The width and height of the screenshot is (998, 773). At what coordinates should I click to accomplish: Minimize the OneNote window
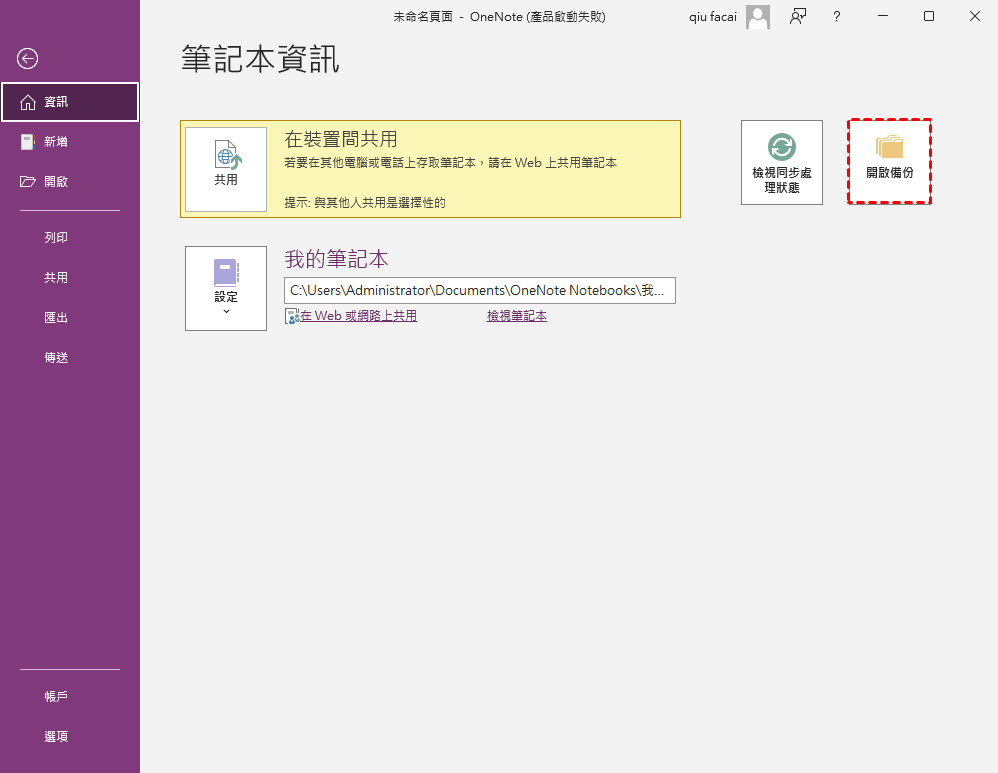(x=883, y=16)
